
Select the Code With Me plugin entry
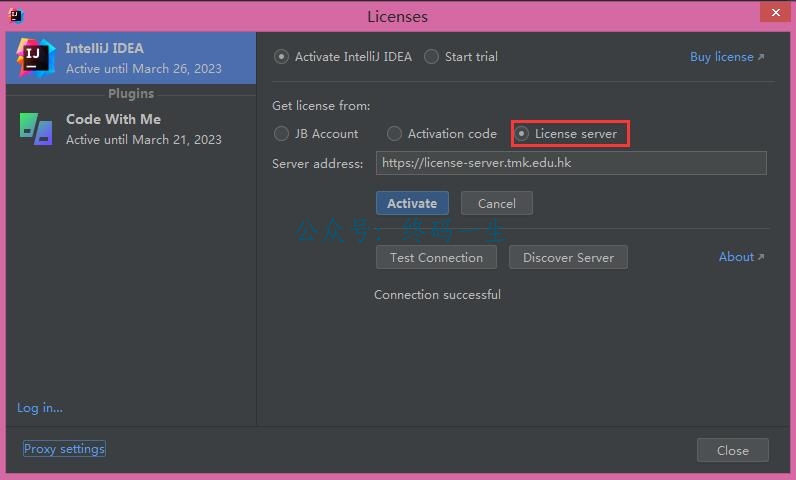pyautogui.click(x=131, y=129)
